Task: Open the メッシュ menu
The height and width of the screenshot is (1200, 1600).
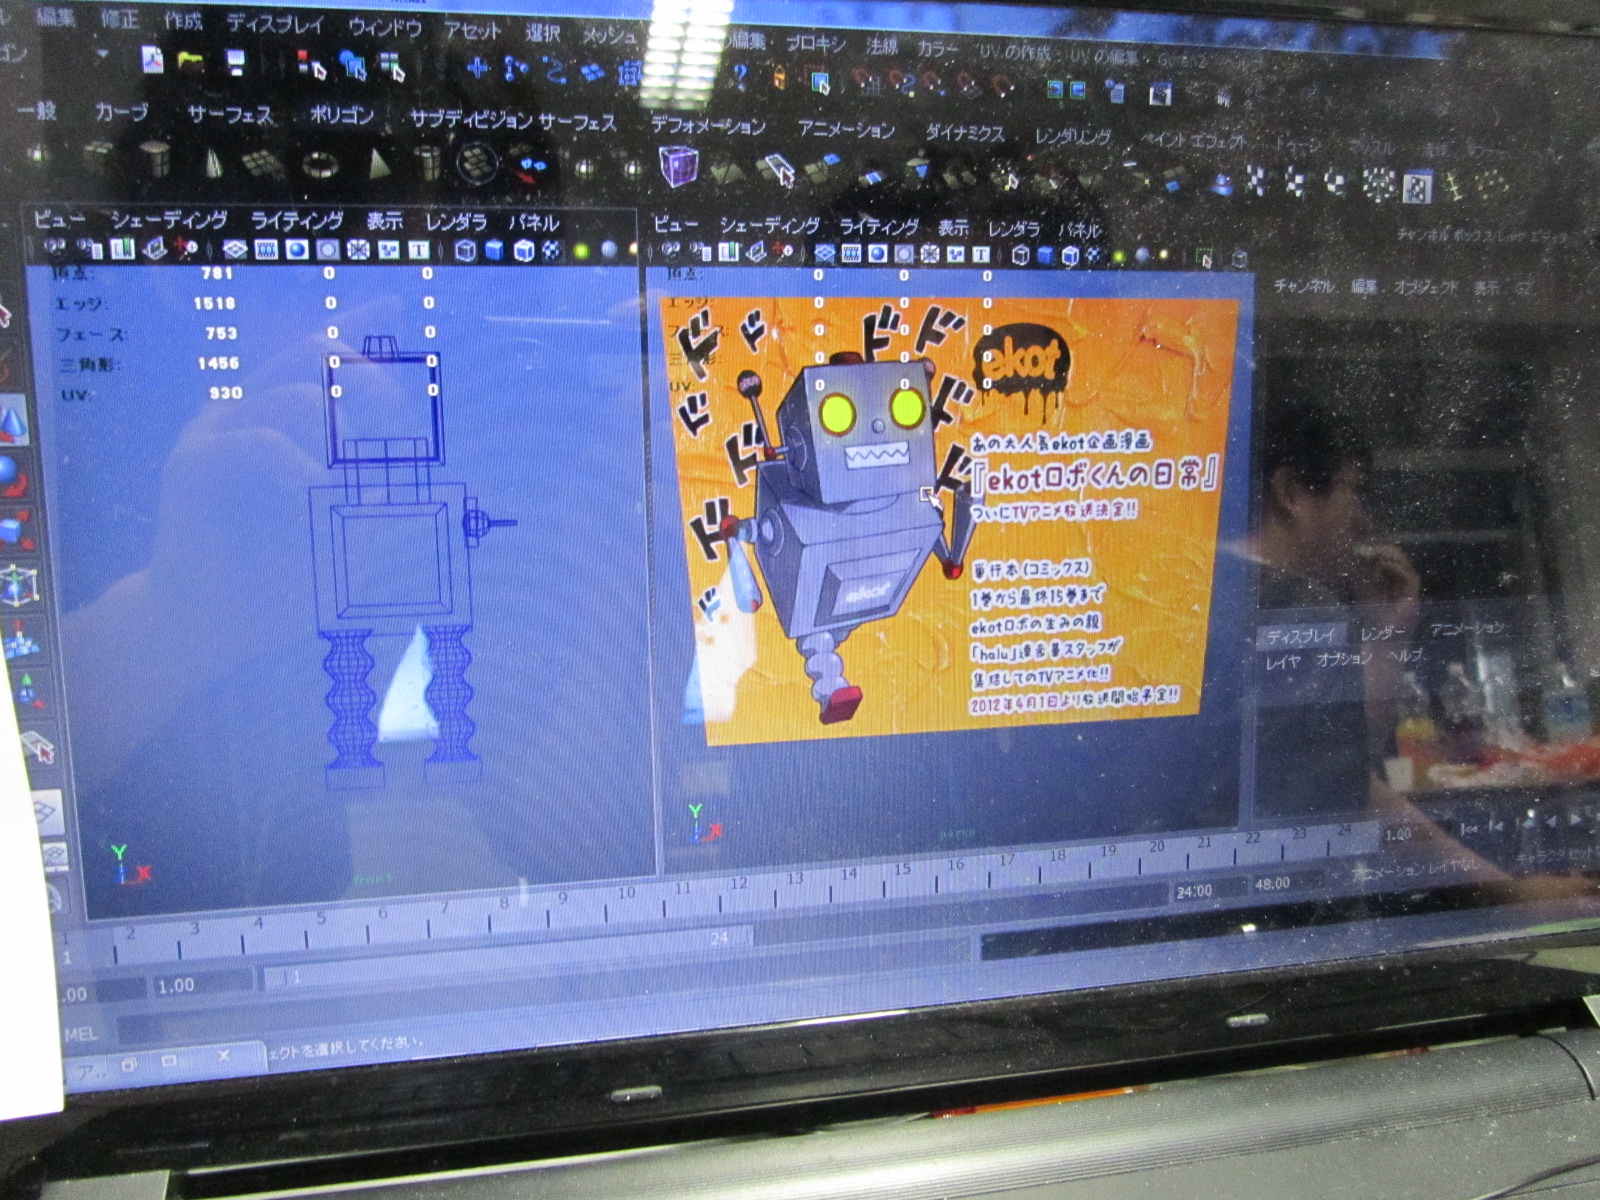Action: click(x=609, y=34)
